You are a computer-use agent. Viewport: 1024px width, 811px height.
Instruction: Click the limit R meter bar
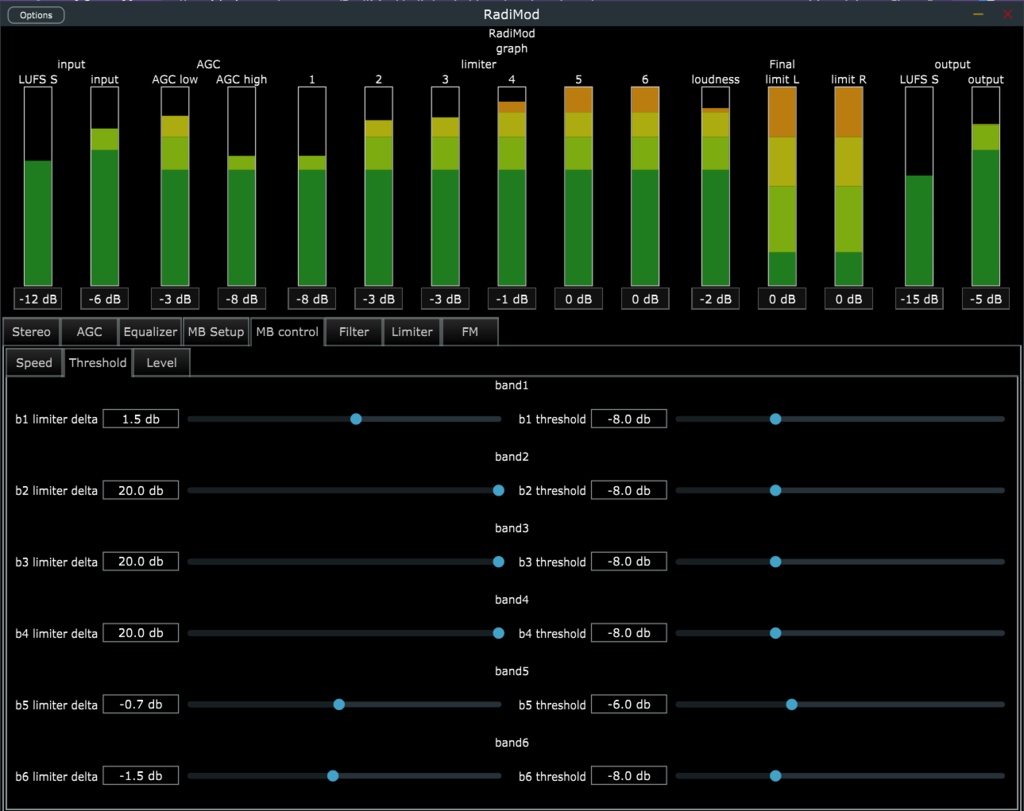pyautogui.click(x=849, y=186)
